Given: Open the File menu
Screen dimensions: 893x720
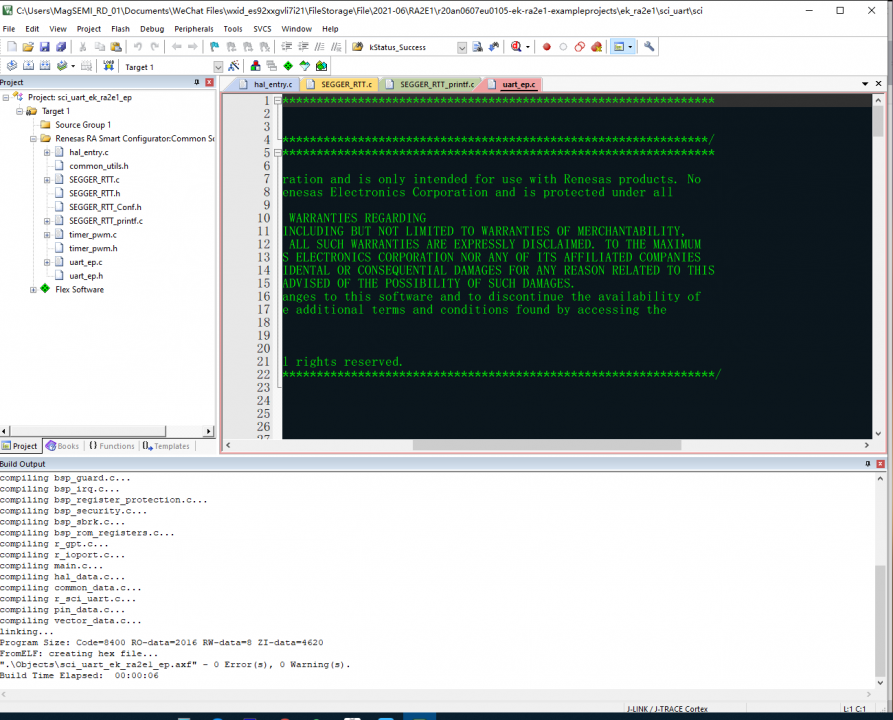Looking at the screenshot, I should [9, 28].
